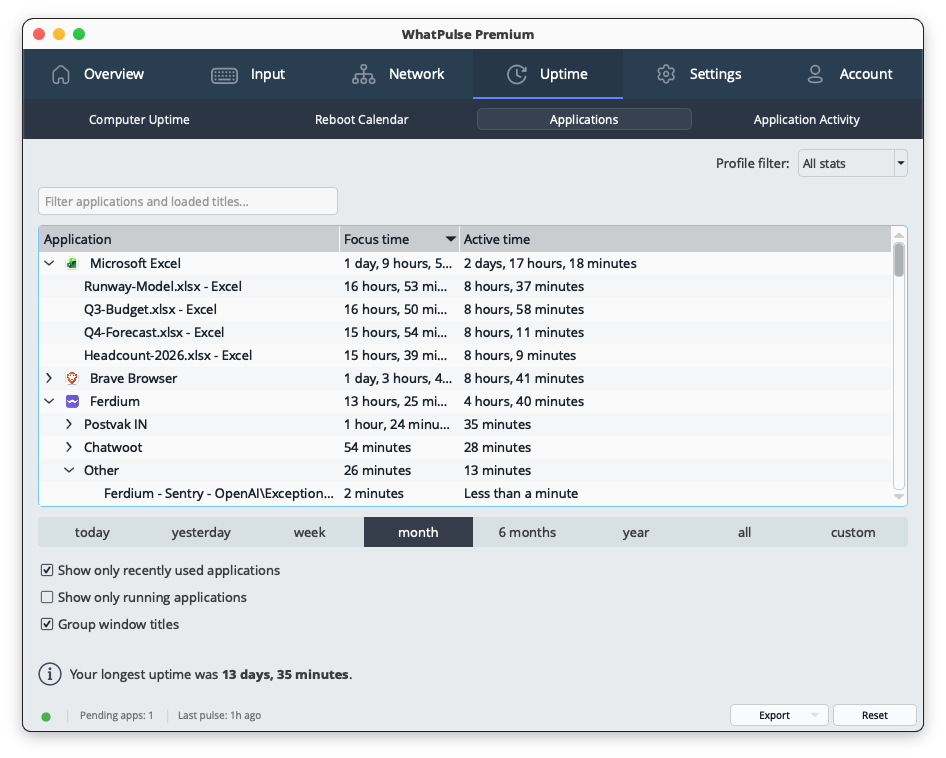The height and width of the screenshot is (758, 946).
Task: Toggle Group window titles checkbox
Action: tap(47, 624)
